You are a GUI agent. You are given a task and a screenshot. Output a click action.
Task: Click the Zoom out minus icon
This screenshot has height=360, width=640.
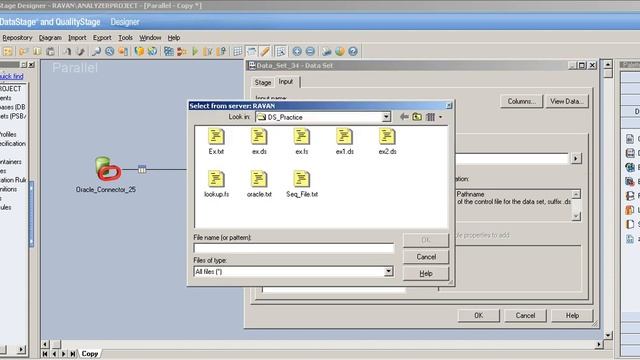(x=310, y=51)
